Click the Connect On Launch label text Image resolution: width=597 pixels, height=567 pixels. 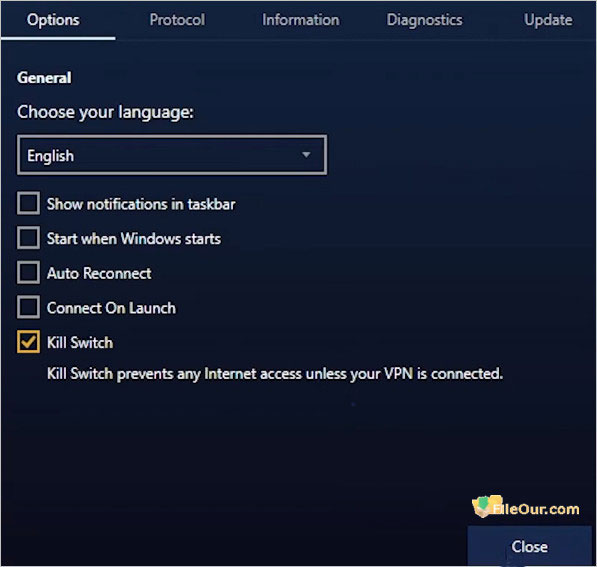pos(111,308)
